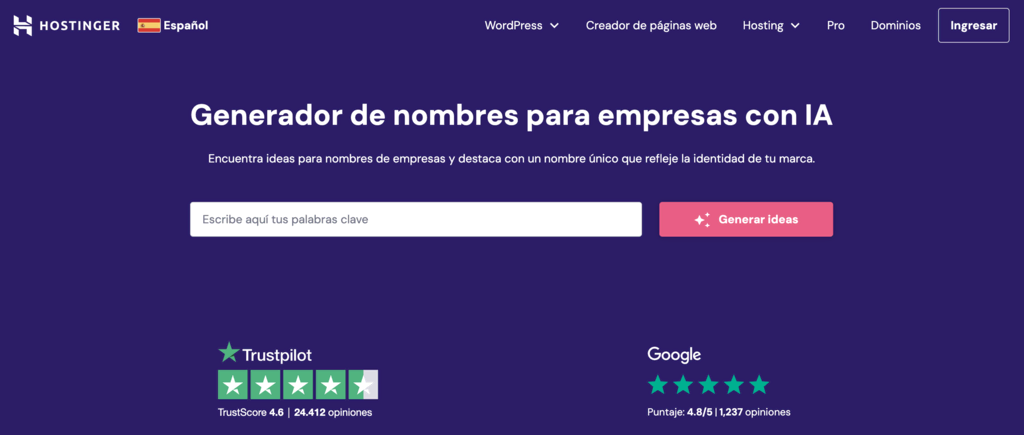Click the Trustpilot green star logo
Image resolution: width=1024 pixels, height=435 pixels.
pos(229,352)
